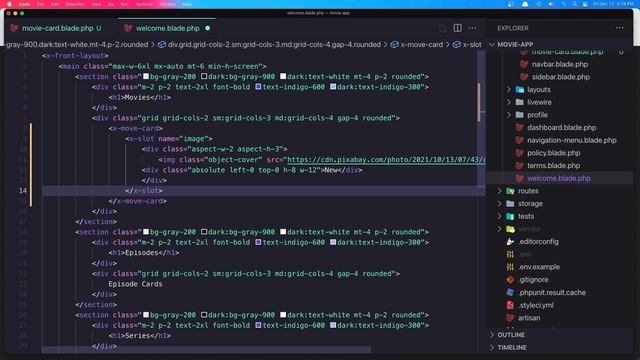Click the profile folder icon
The width and height of the screenshot is (640, 360).
pos(520,115)
